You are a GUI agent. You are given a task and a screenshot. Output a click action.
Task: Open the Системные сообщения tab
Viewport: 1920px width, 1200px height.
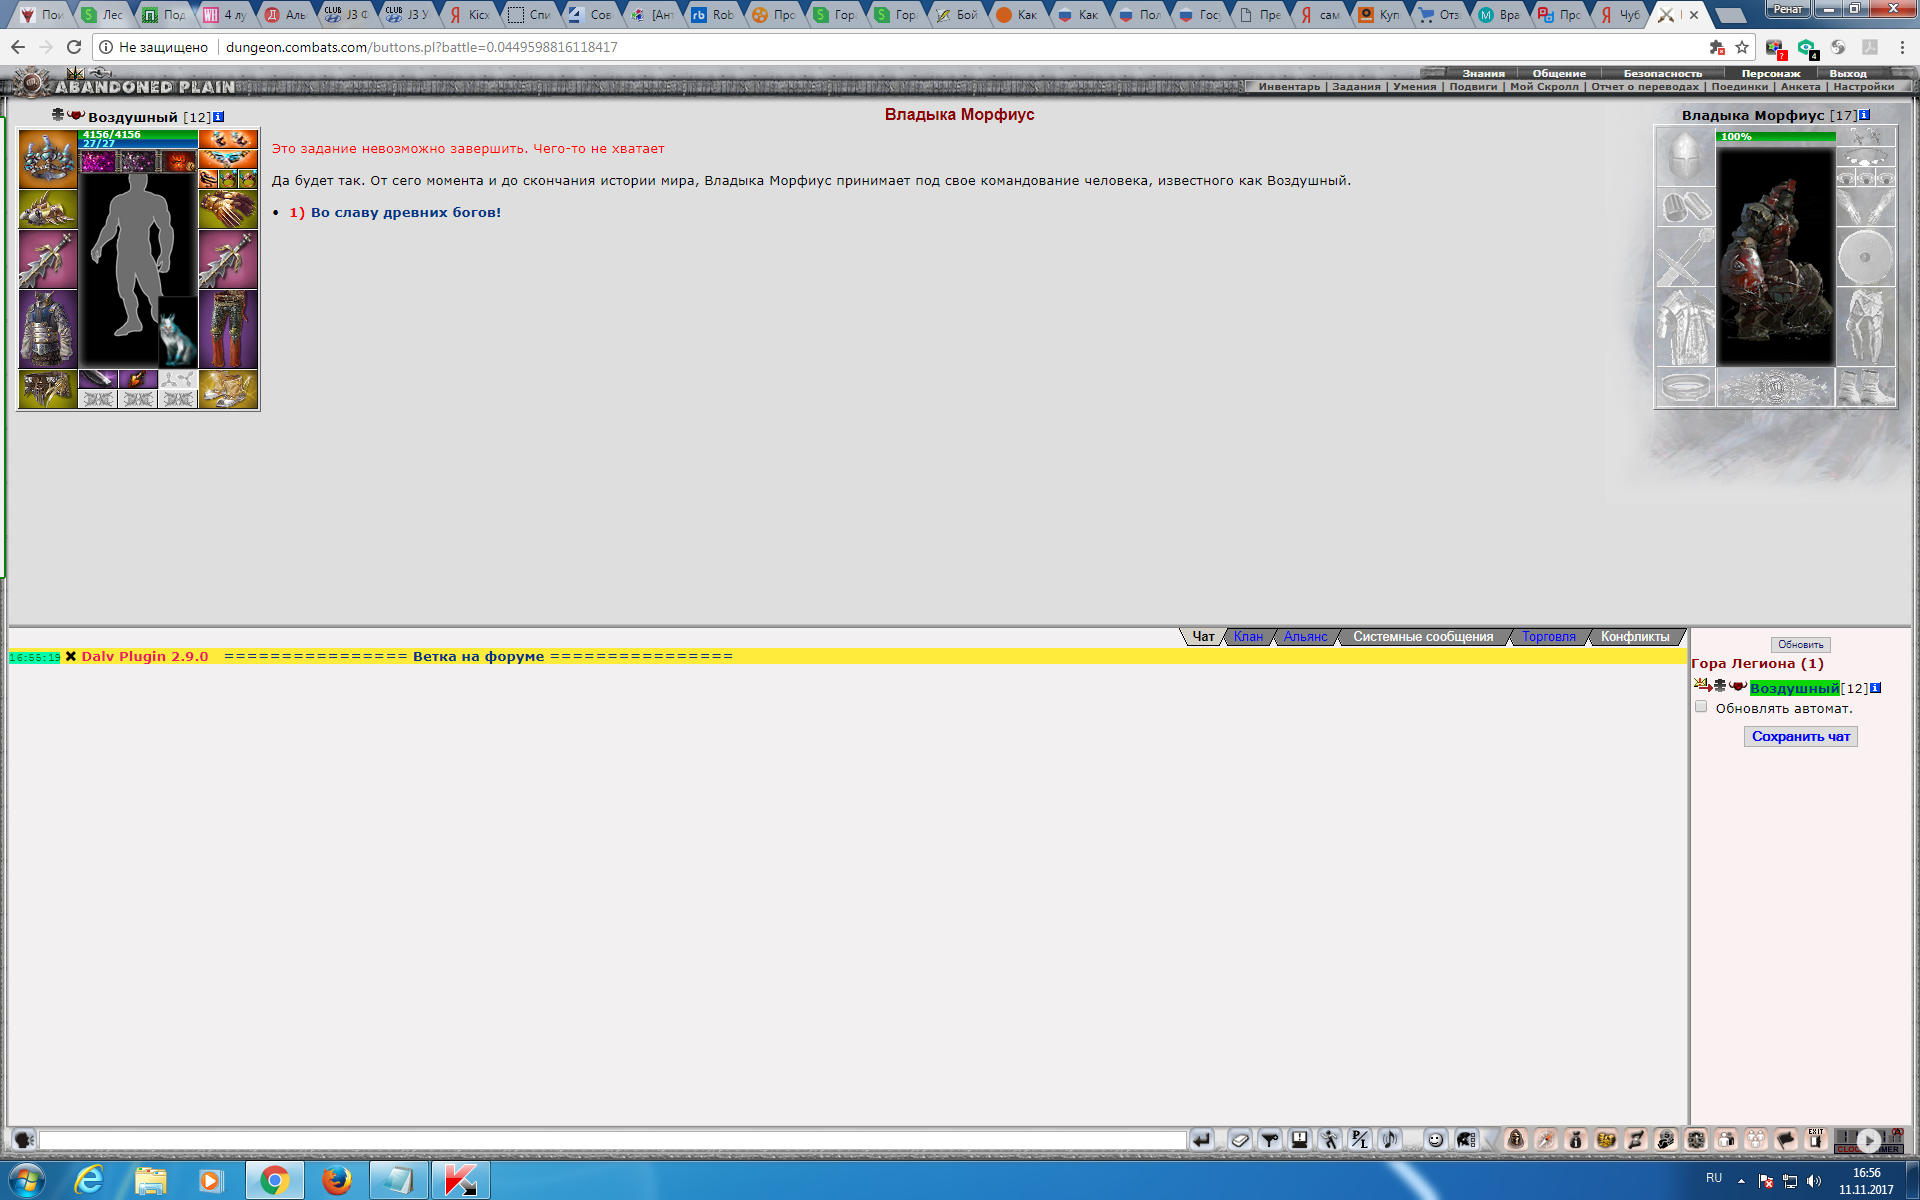click(1423, 637)
